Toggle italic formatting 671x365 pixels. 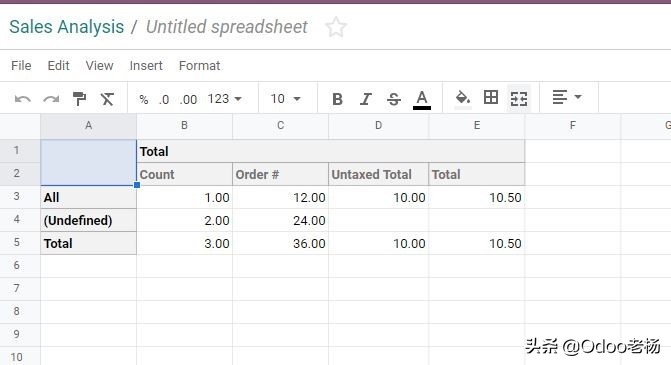pyautogui.click(x=365, y=99)
